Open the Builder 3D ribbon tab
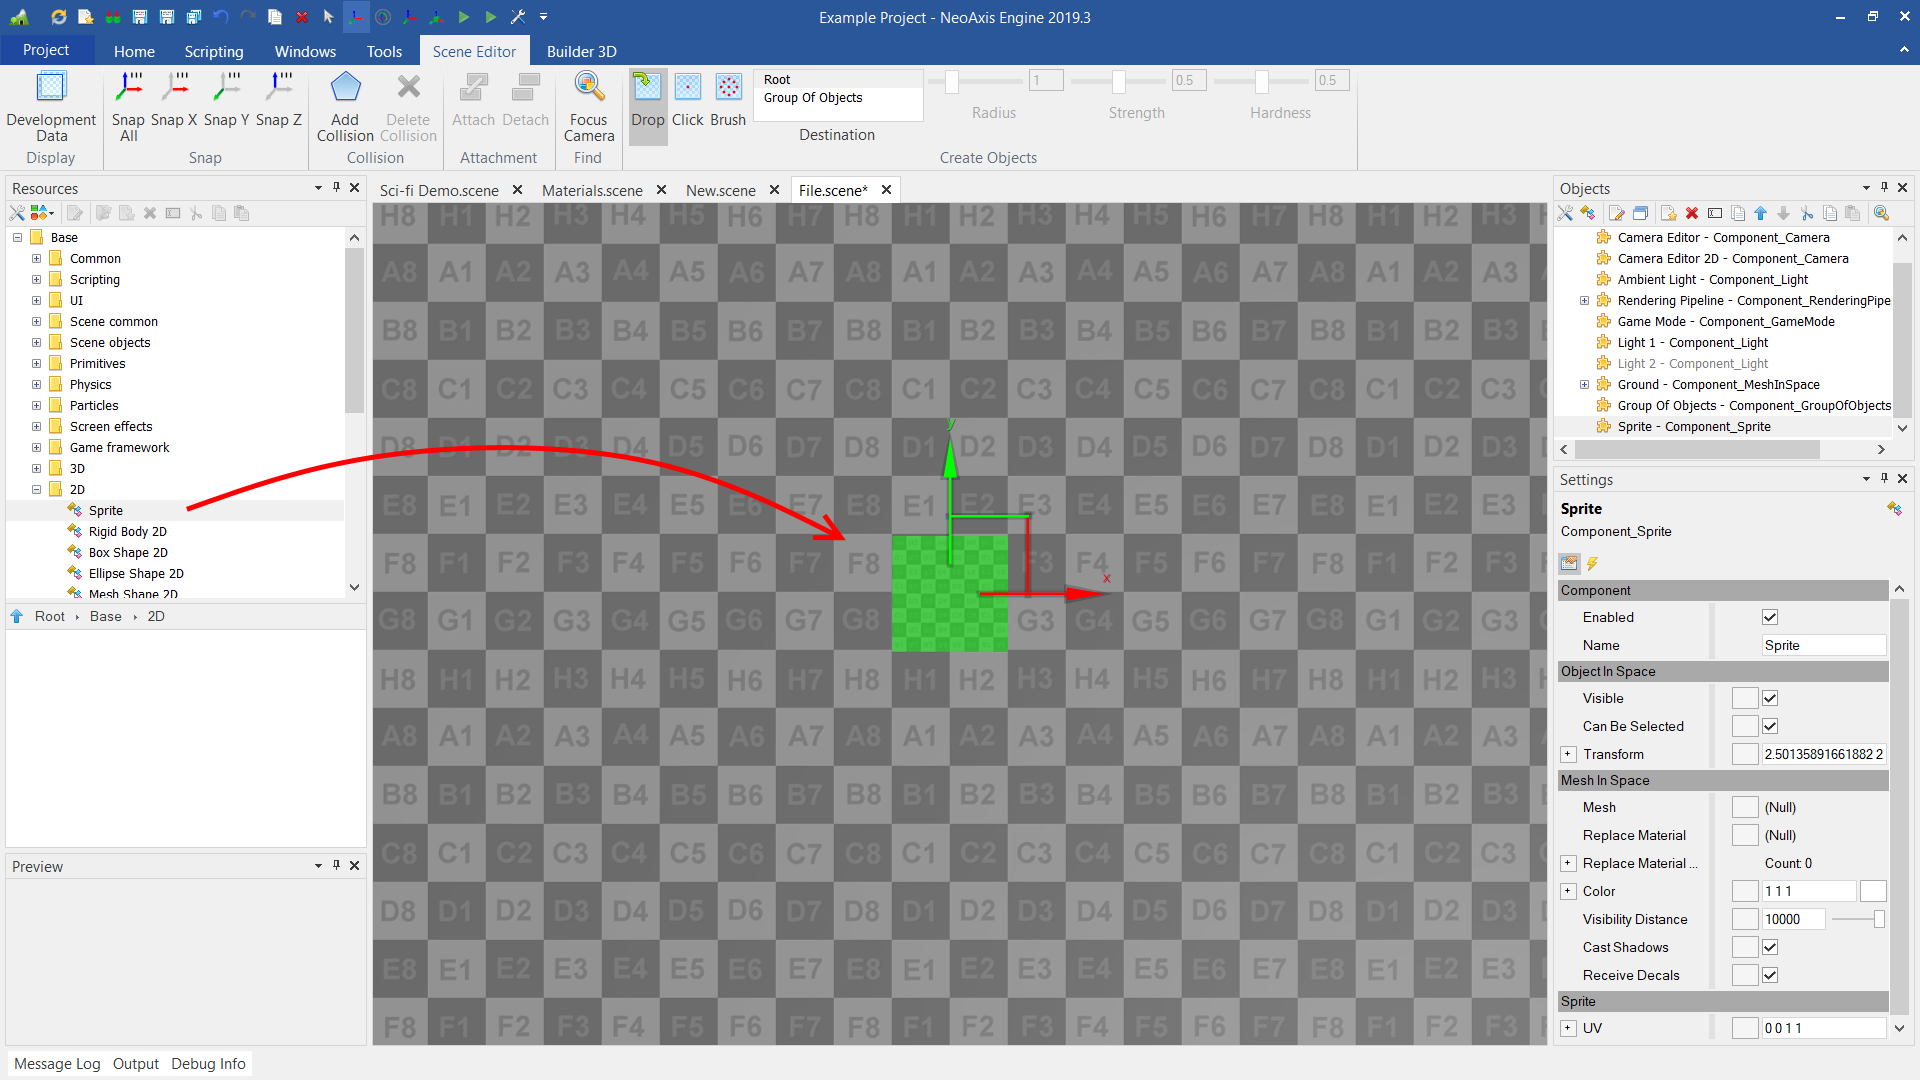The height and width of the screenshot is (1080, 1920). (x=581, y=51)
